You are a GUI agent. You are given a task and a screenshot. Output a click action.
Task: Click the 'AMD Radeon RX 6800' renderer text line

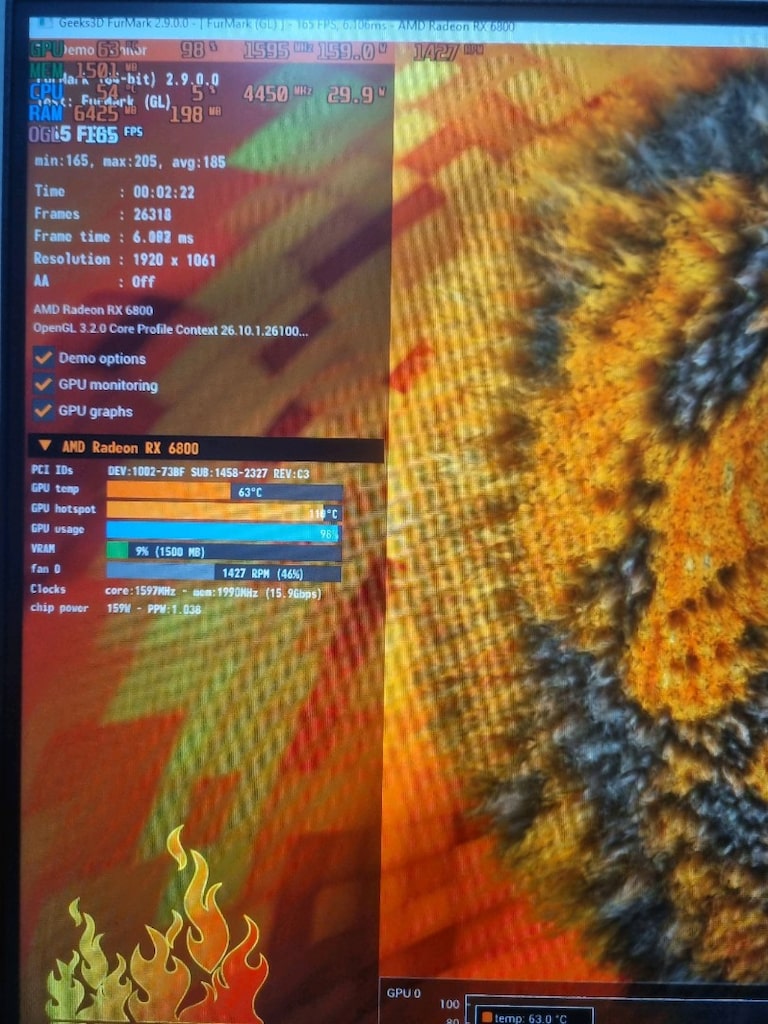click(93, 310)
